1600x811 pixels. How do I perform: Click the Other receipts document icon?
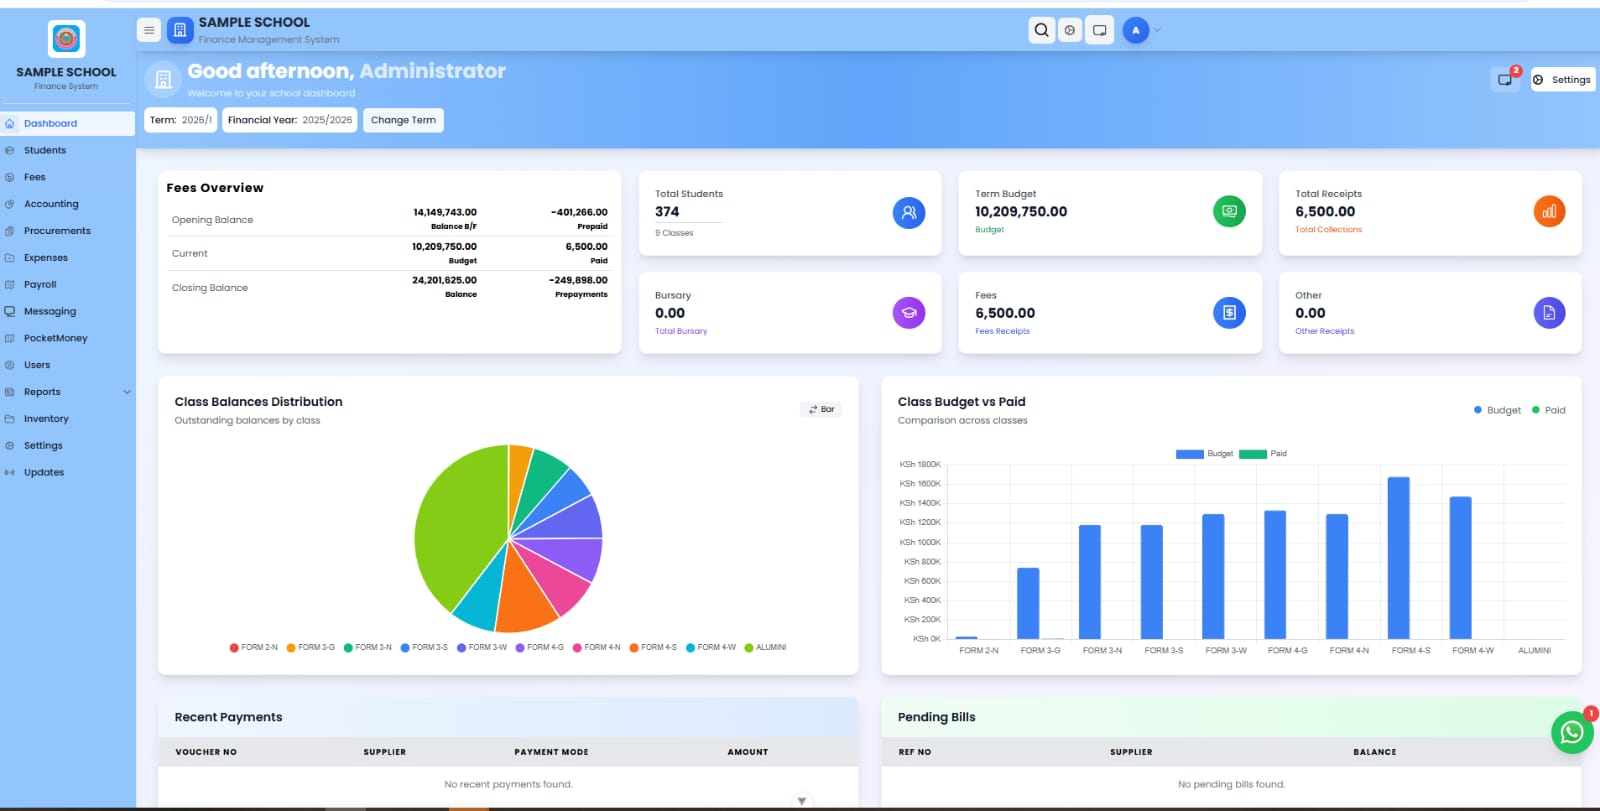(x=1549, y=313)
